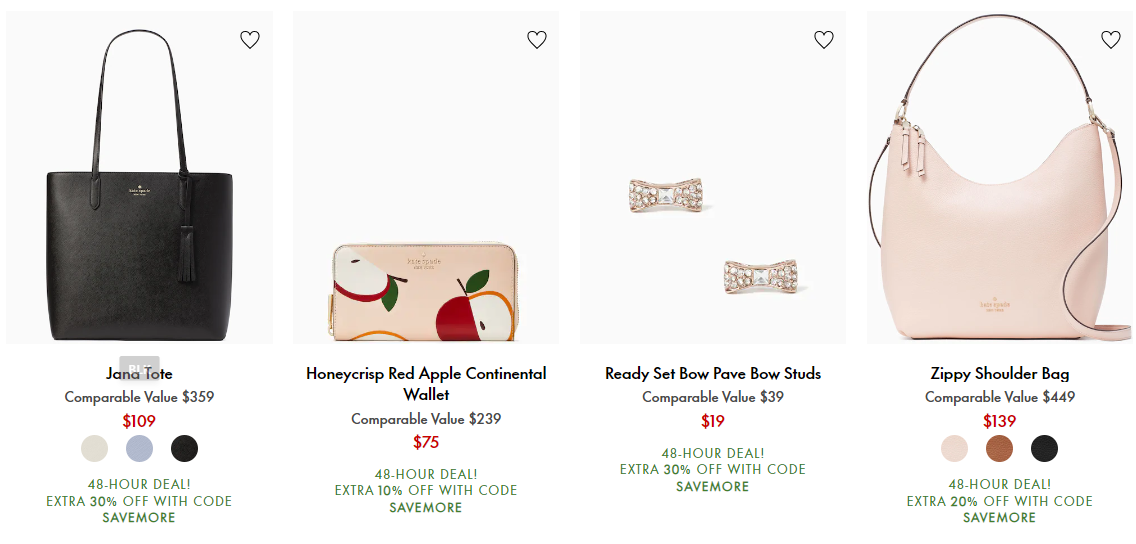Screen dimensions: 1136x544
Task: Pick the black Zippy Shoulder Bag color
Action: point(1044,448)
